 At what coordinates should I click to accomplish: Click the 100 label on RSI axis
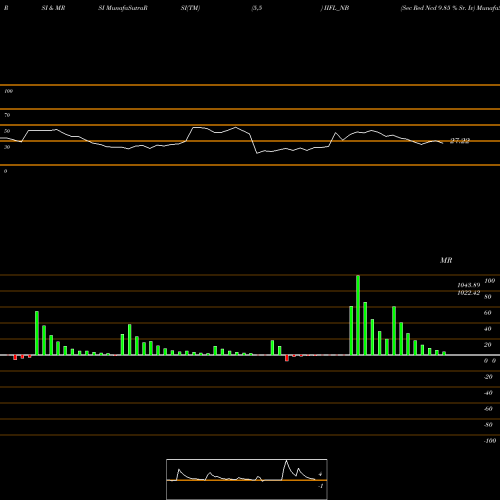point(8,91)
